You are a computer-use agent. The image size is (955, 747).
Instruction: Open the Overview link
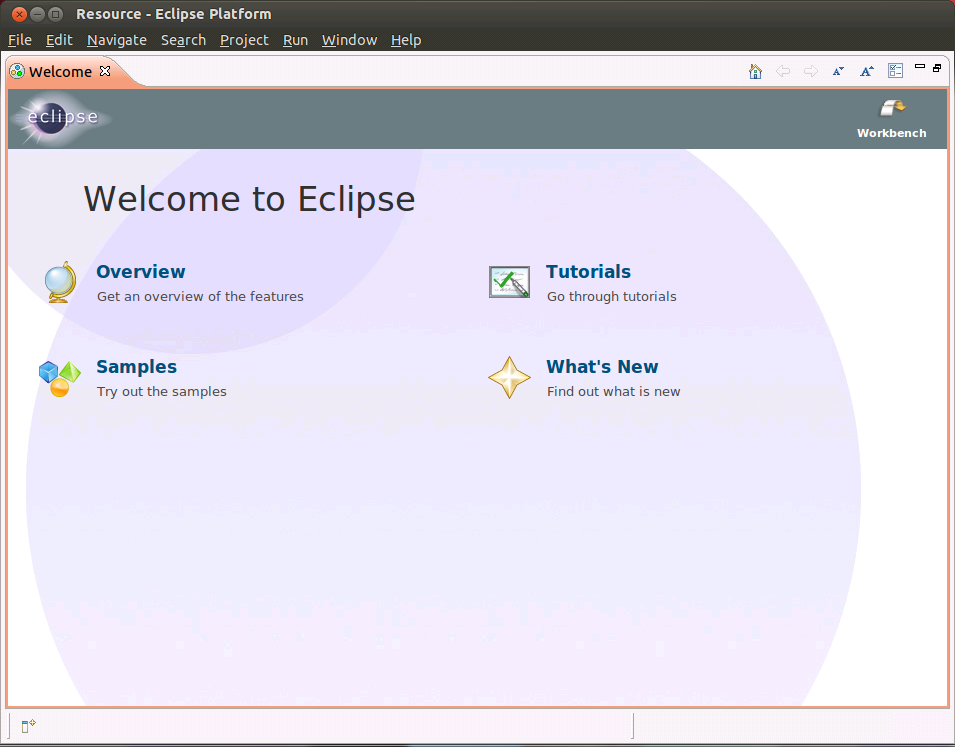pyautogui.click(x=141, y=272)
